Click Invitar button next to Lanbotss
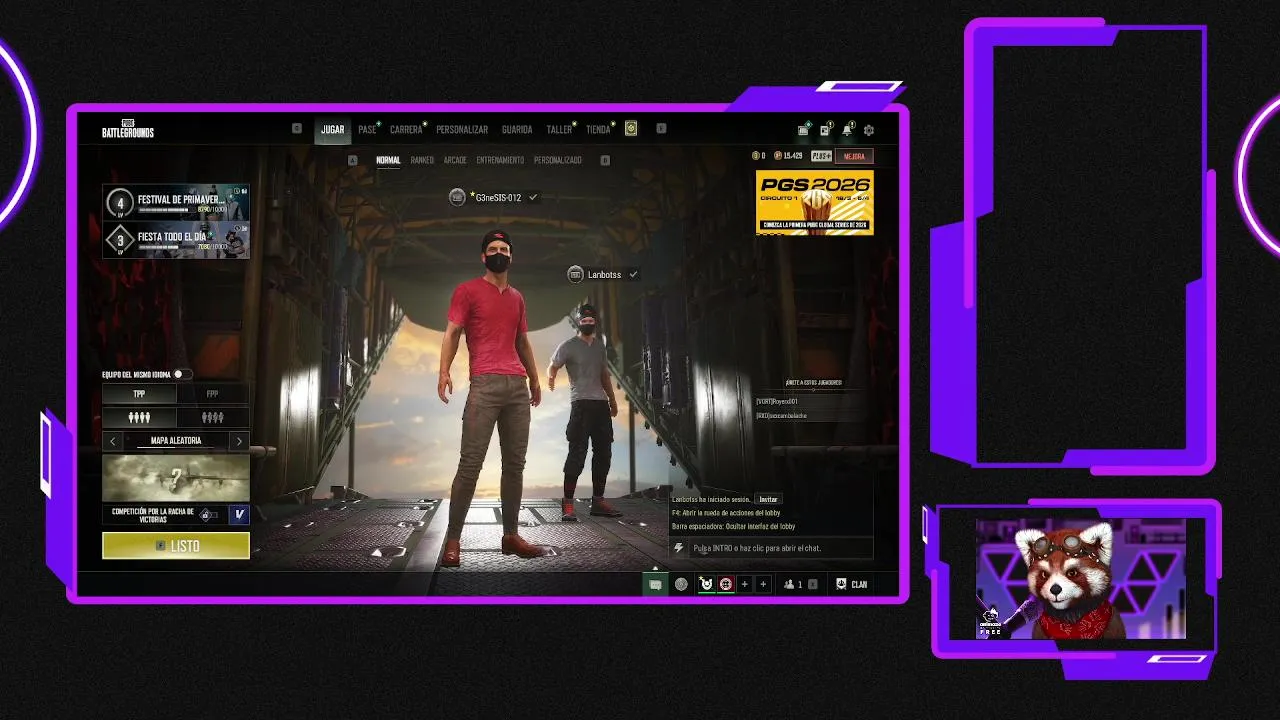This screenshot has width=1280, height=720. (768, 499)
